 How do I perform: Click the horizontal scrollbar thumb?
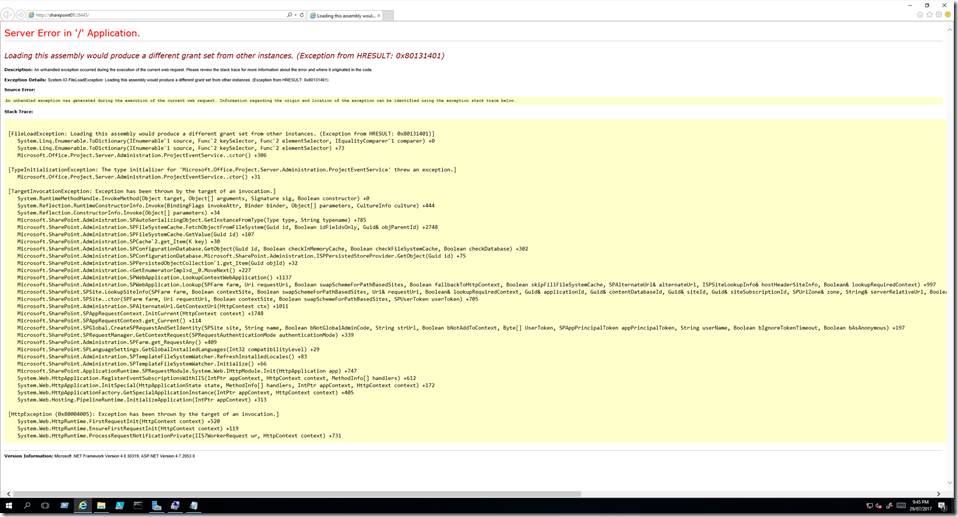(x=297, y=494)
